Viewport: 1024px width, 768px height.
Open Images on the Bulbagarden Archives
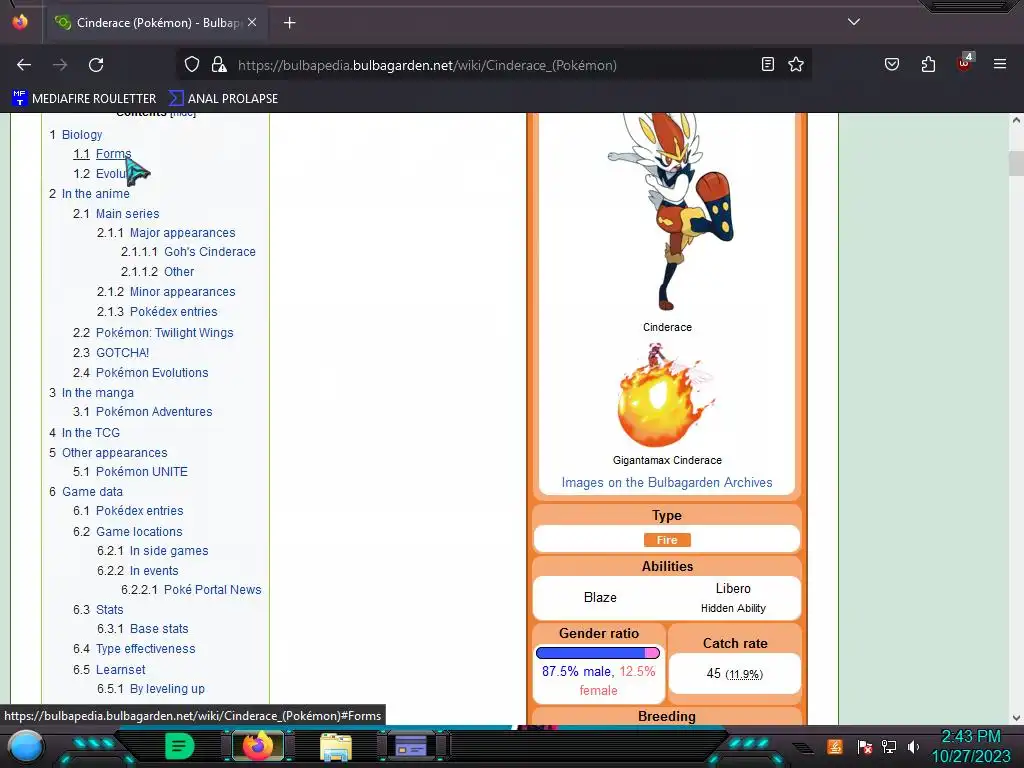click(x=667, y=483)
